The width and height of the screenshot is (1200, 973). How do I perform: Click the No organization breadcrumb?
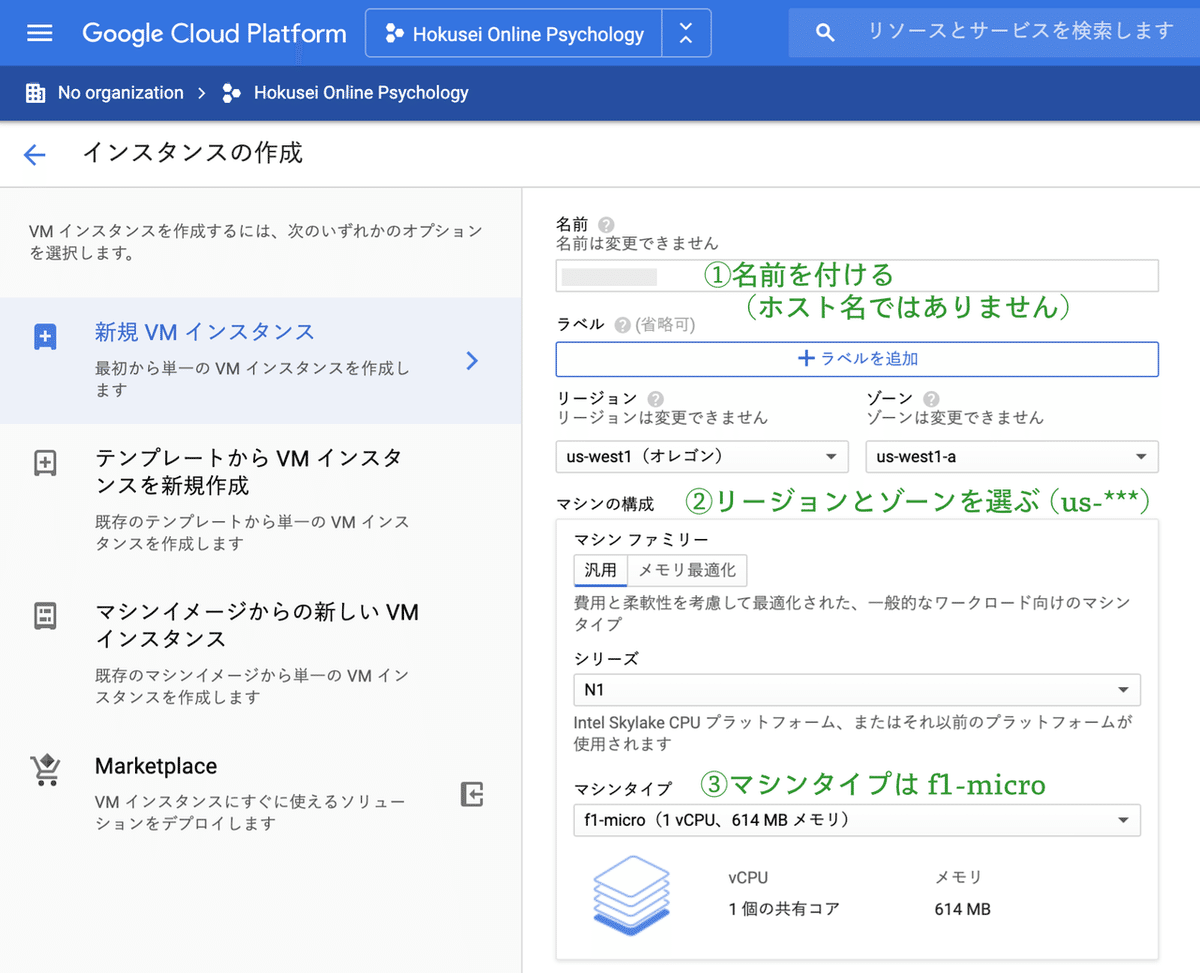coord(121,93)
